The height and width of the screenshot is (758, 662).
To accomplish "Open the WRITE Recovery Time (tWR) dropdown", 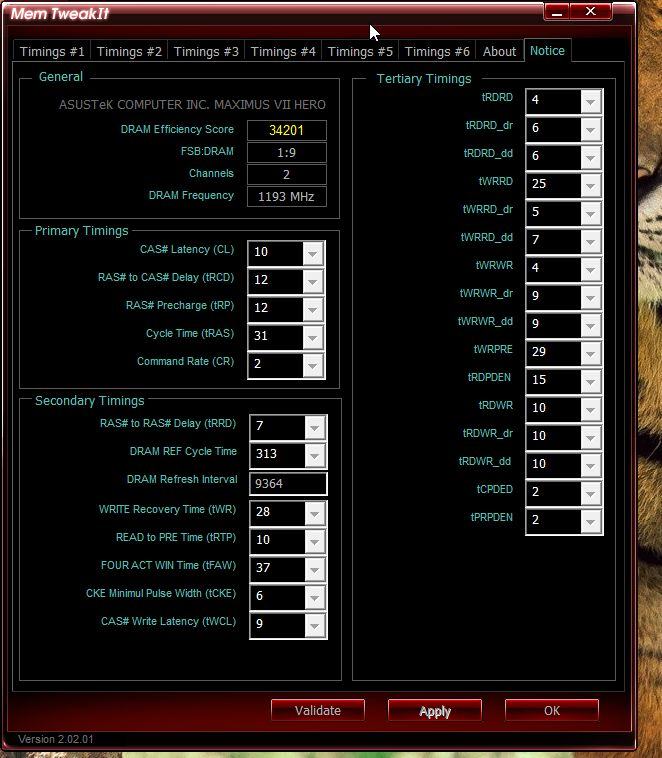I will (314, 513).
